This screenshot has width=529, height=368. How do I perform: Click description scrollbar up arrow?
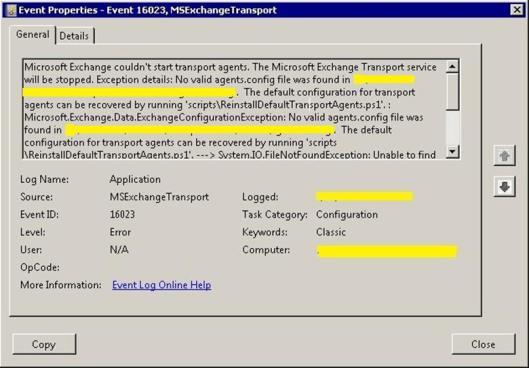point(452,66)
